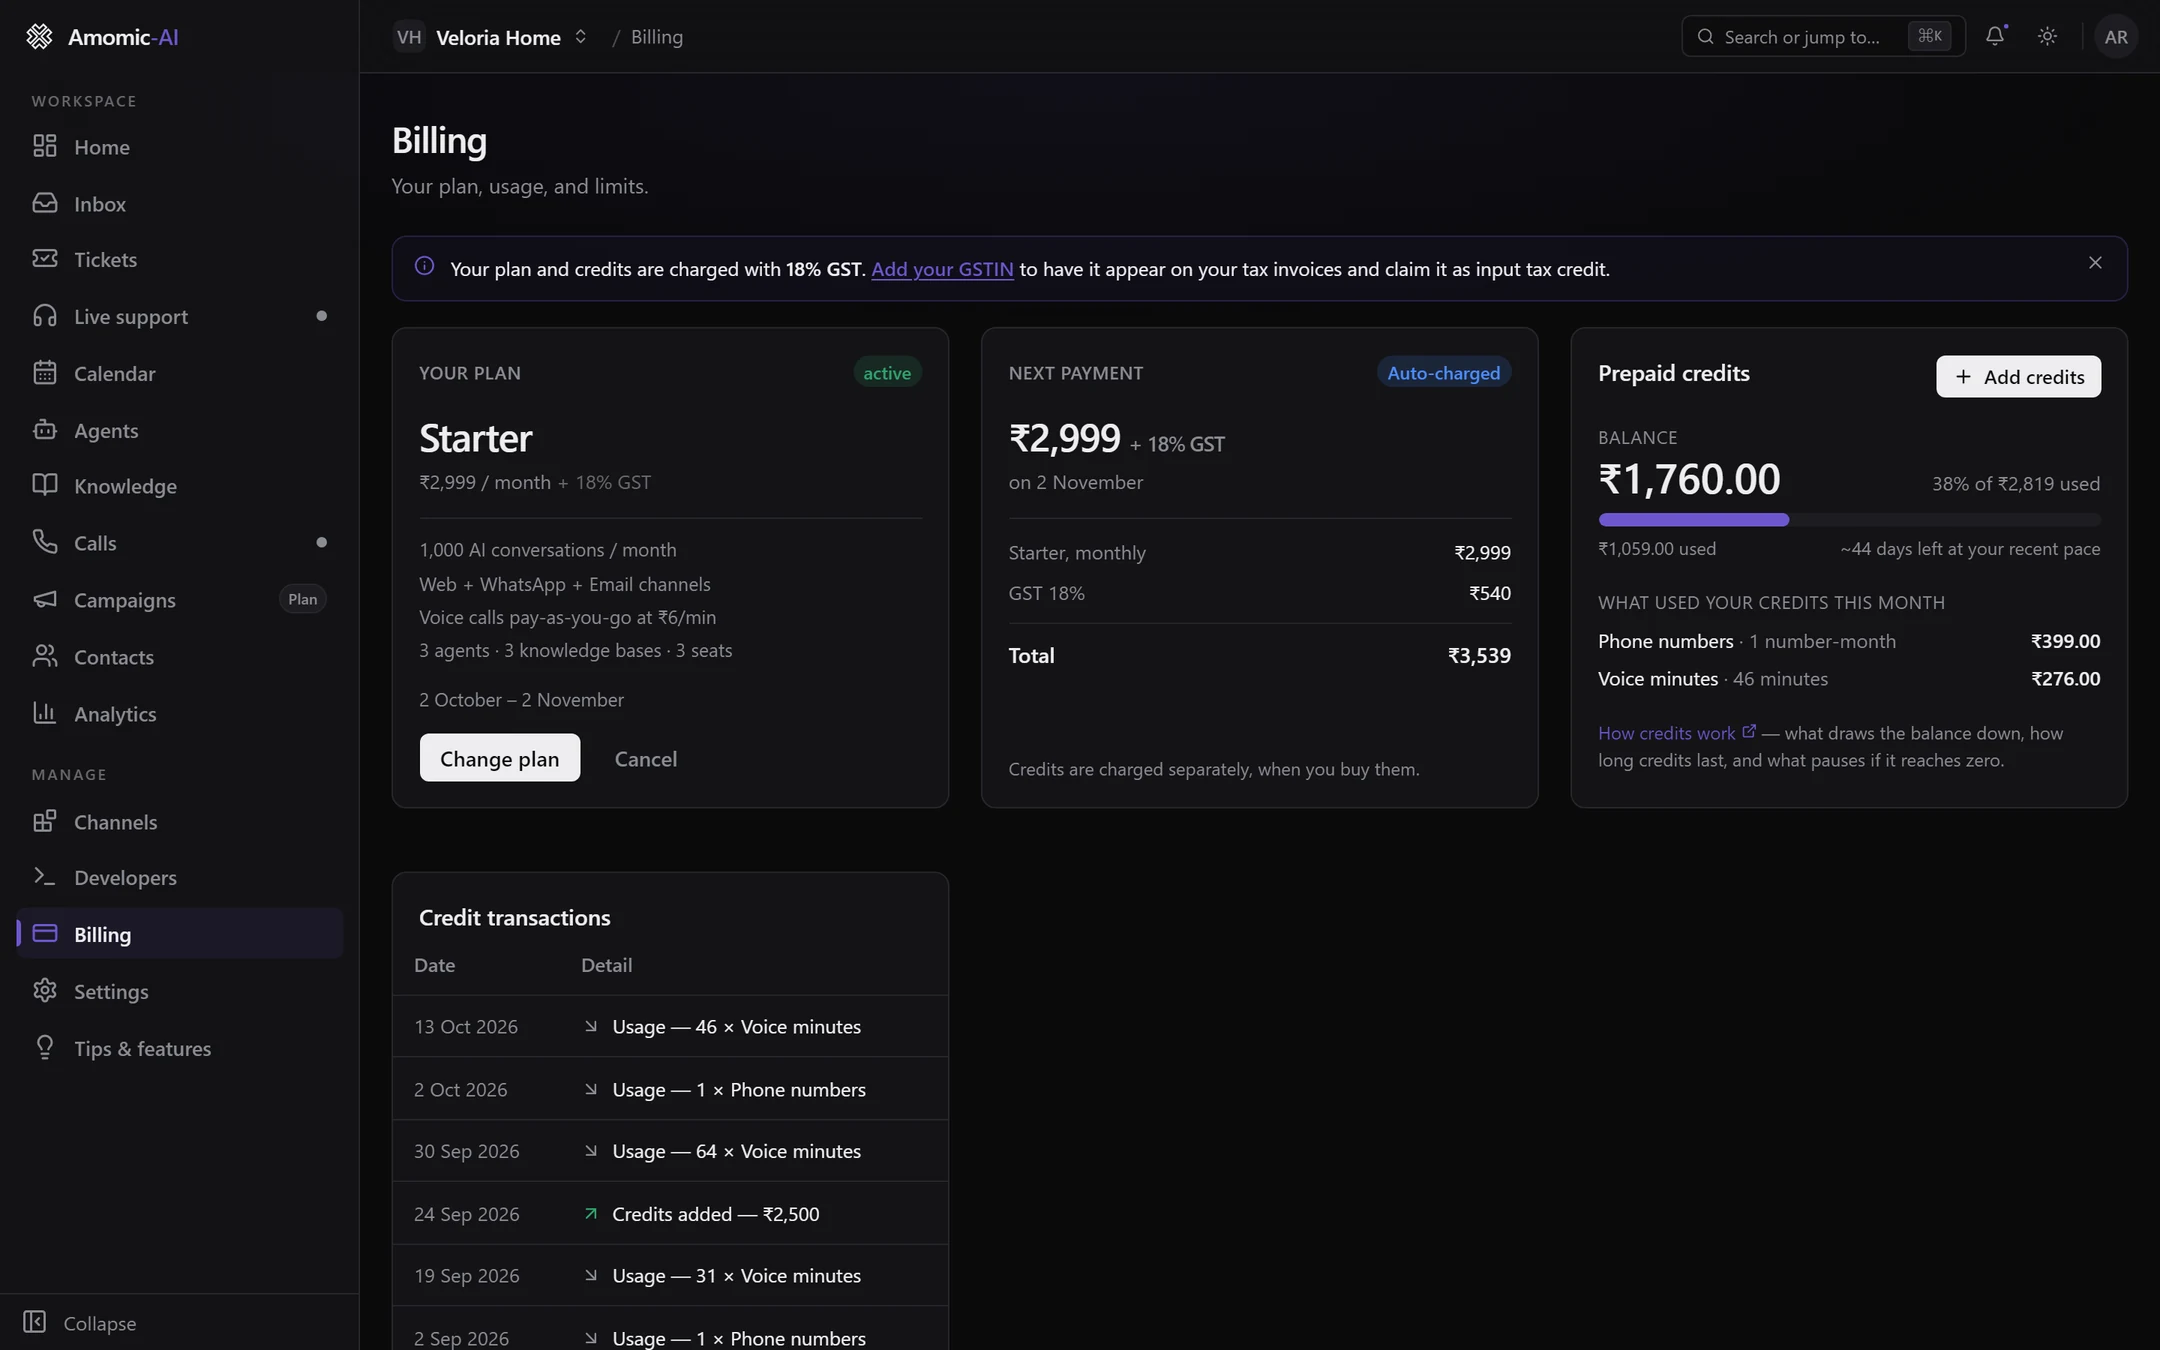View Analytics from the sidebar

coord(180,714)
